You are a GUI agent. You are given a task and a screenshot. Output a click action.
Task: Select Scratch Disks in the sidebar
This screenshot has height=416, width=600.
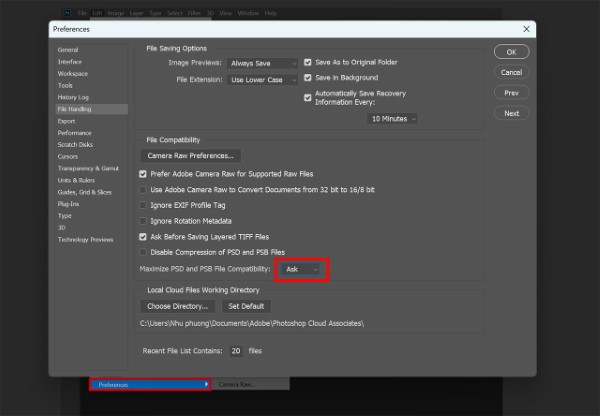click(76, 144)
